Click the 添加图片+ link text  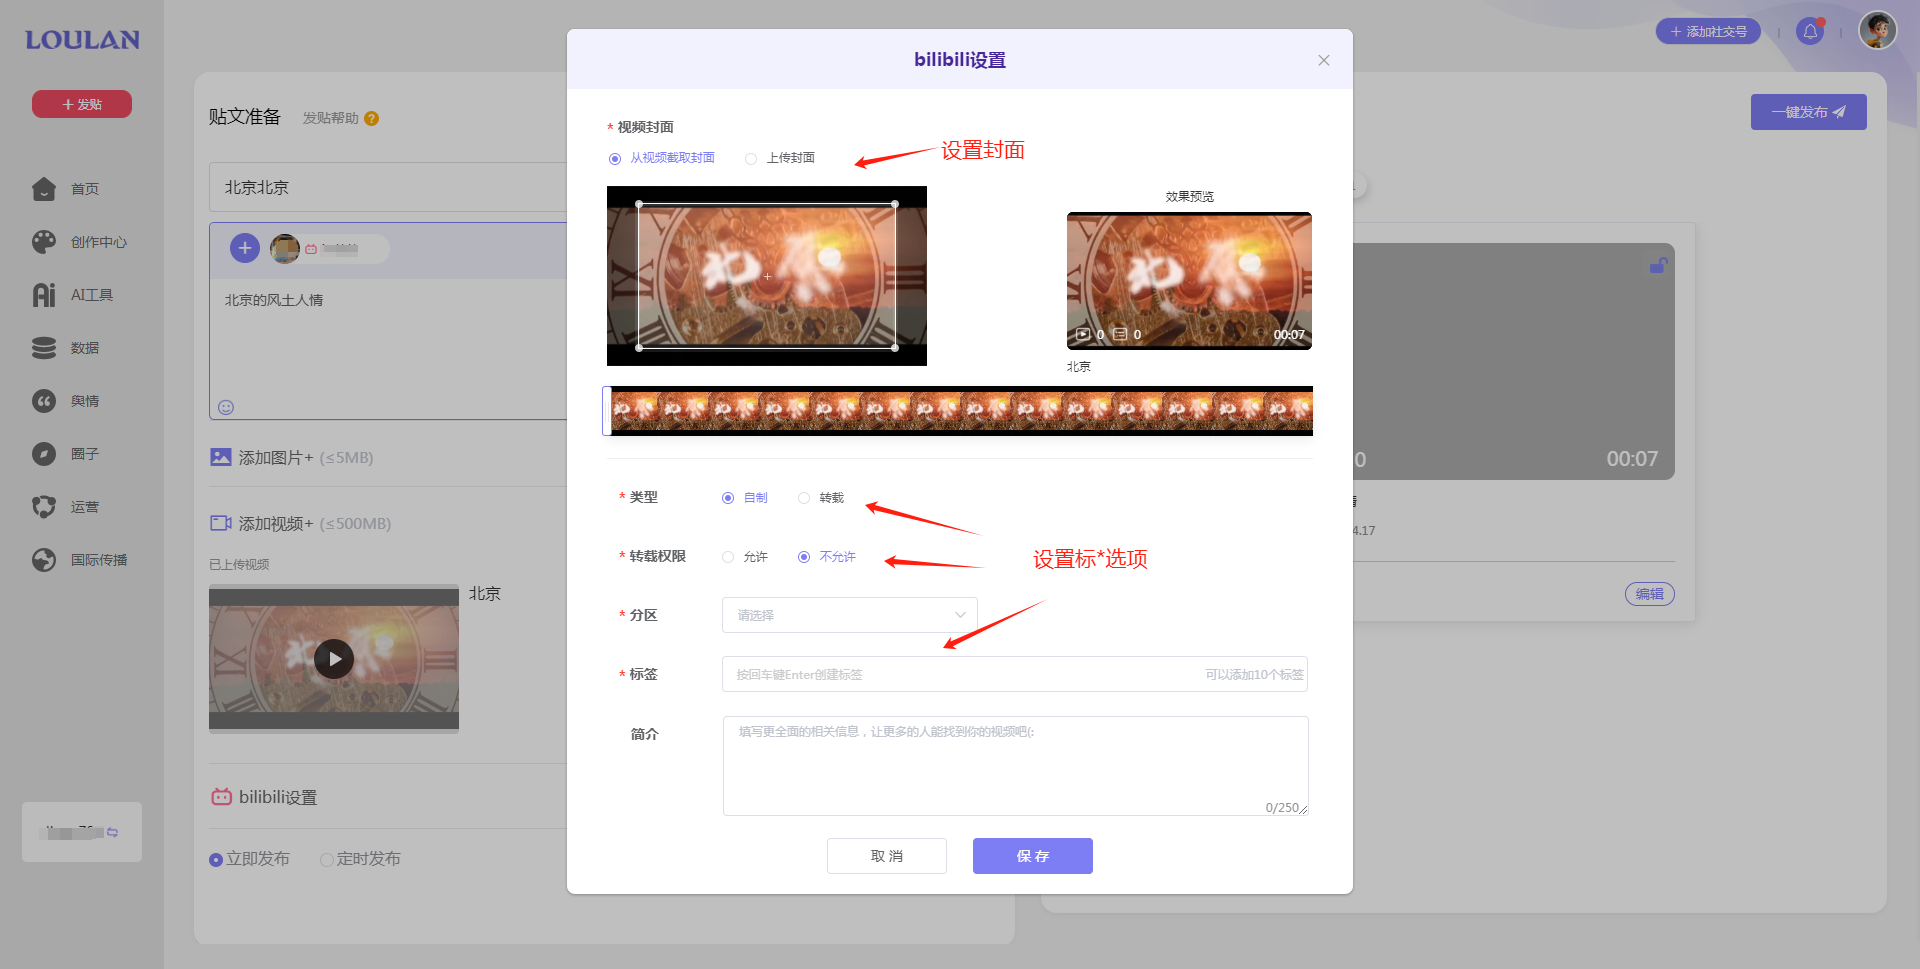click(275, 457)
